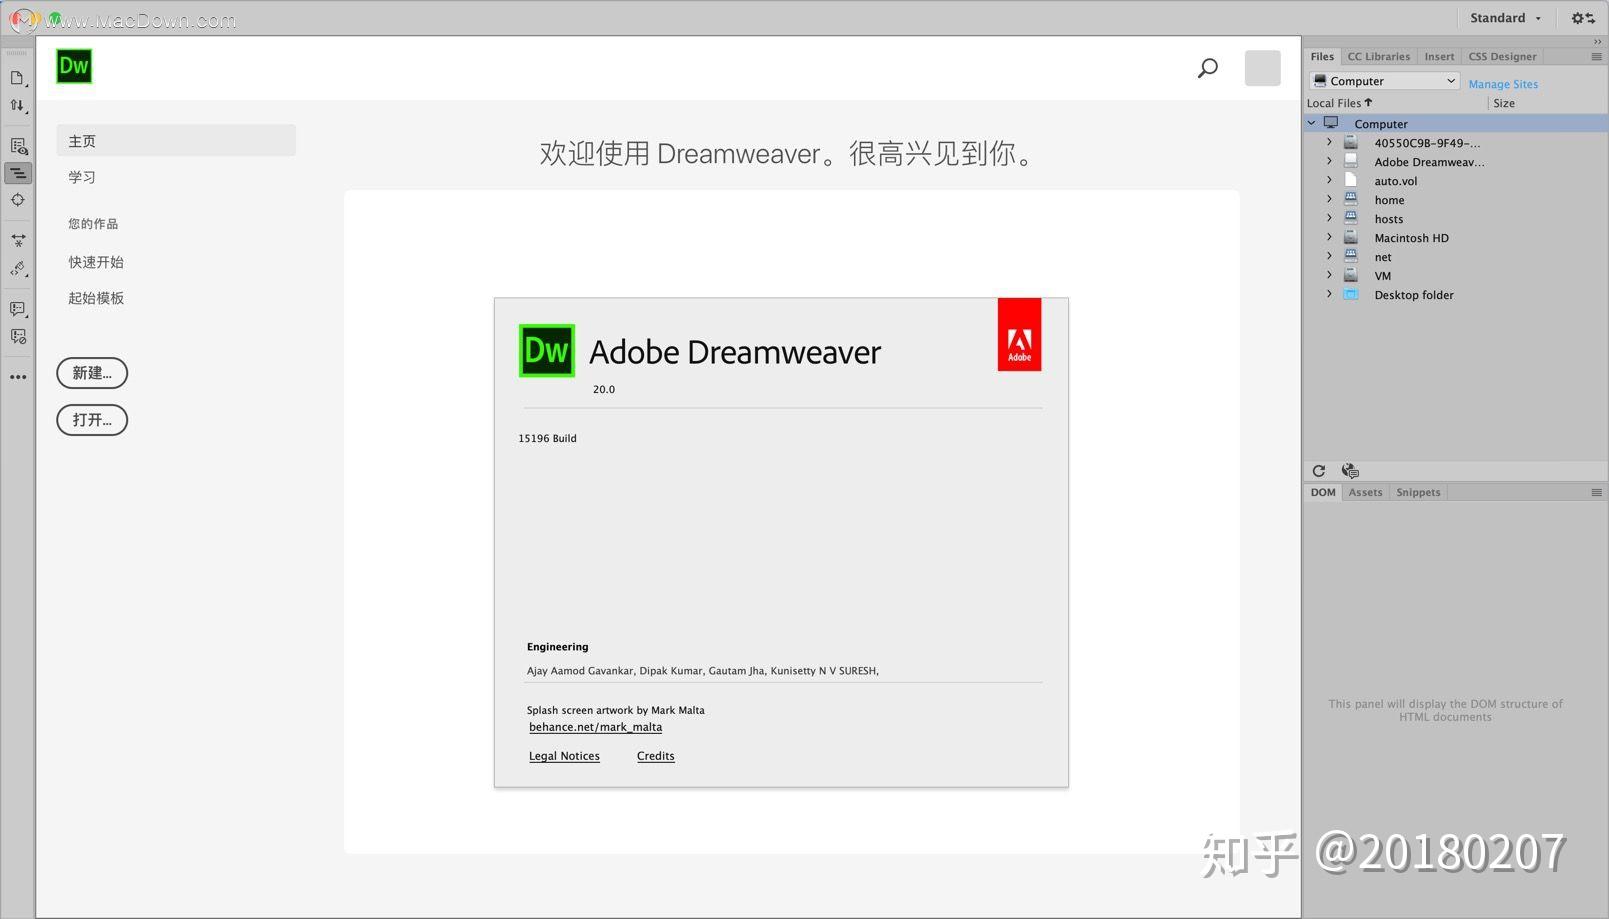Select the New Document icon in the left toolbar
The height and width of the screenshot is (919, 1609).
click(17, 77)
